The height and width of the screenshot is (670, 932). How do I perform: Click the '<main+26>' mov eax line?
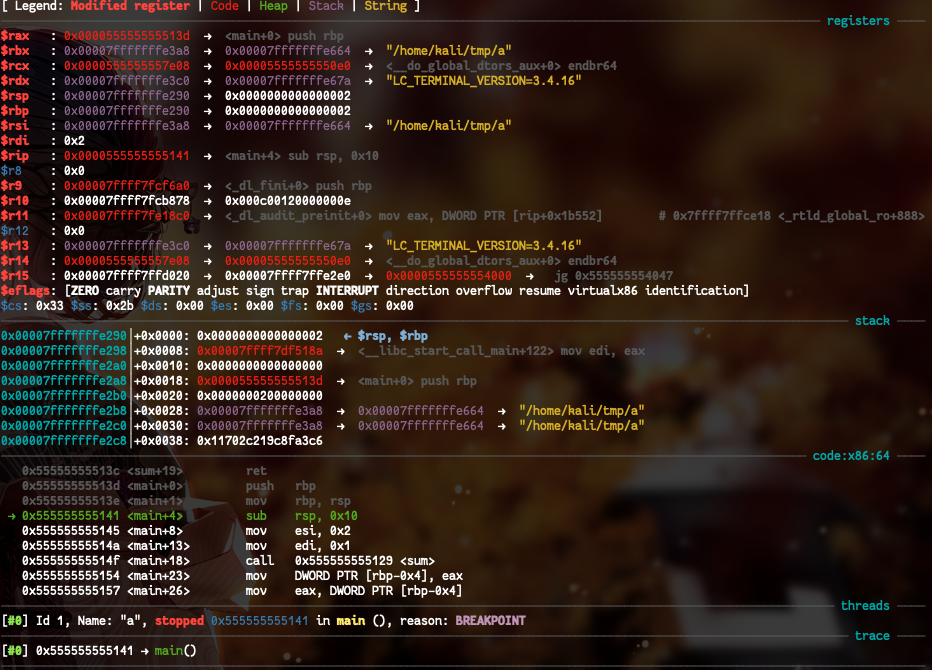243,590
